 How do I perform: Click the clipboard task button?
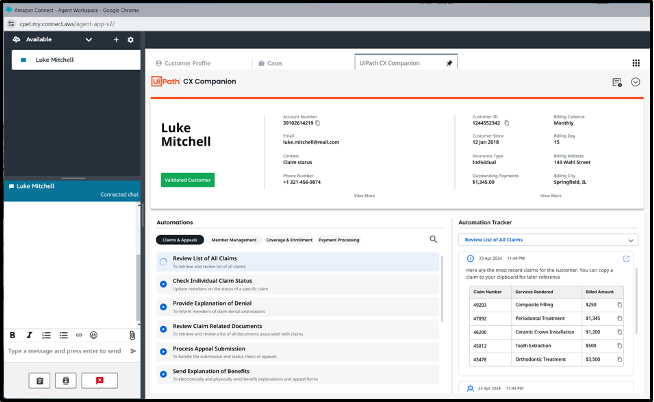(39, 381)
